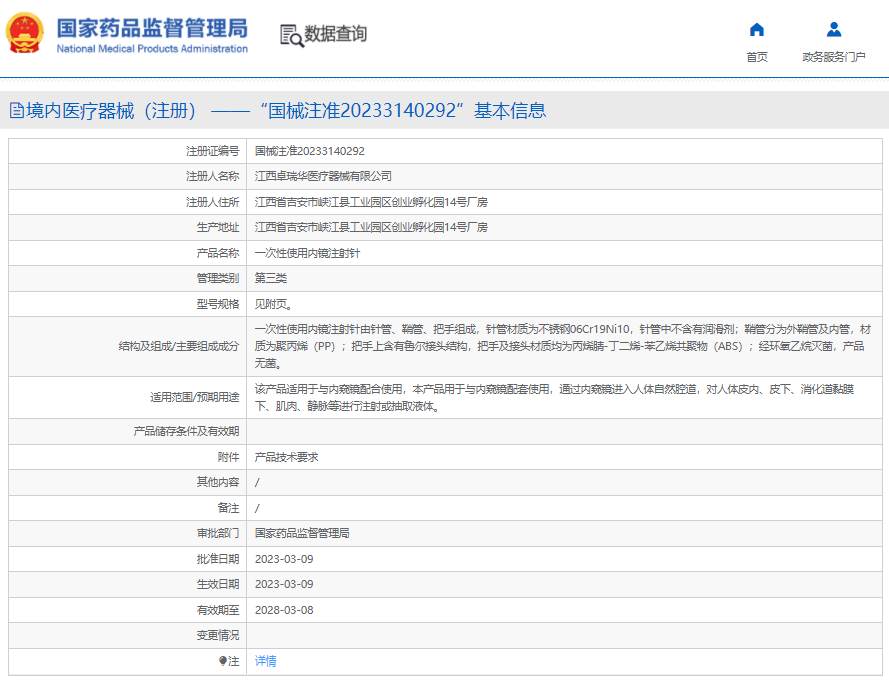Screen dimensions: 889x682
Task: Open the 详情 link
Action: pos(265,661)
